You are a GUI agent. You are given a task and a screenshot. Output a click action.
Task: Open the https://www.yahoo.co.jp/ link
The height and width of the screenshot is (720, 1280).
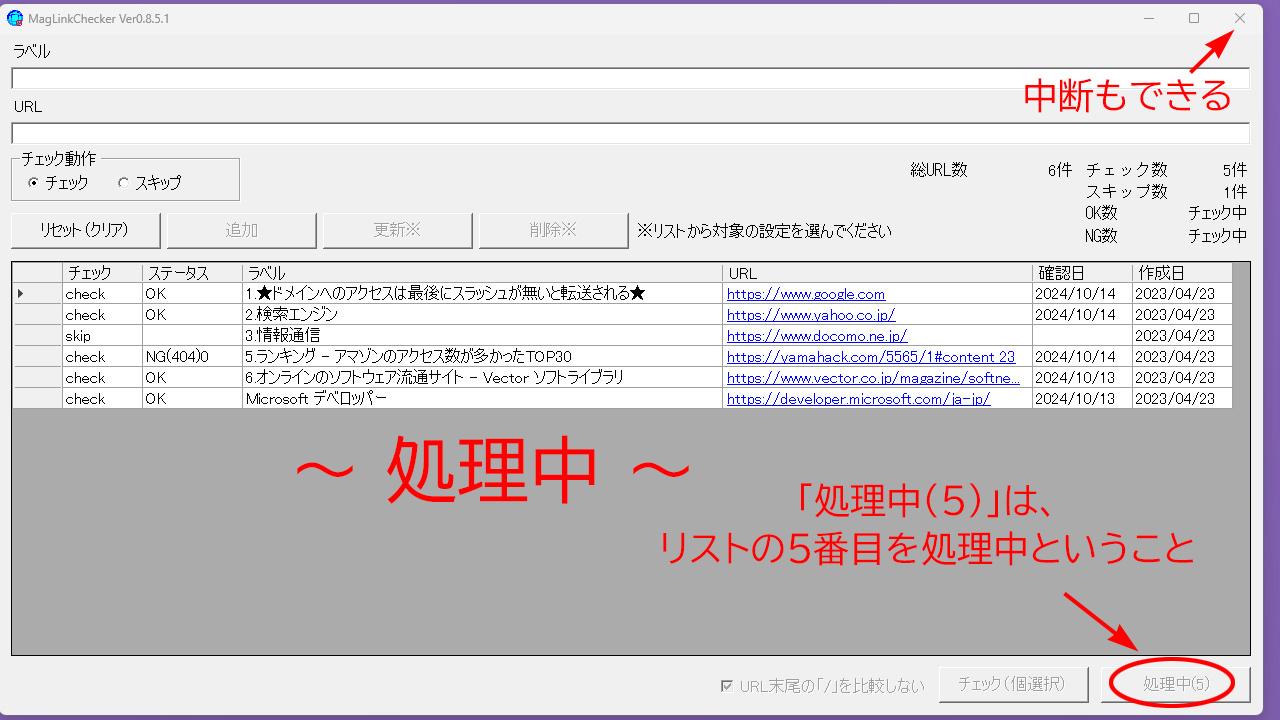(x=811, y=315)
